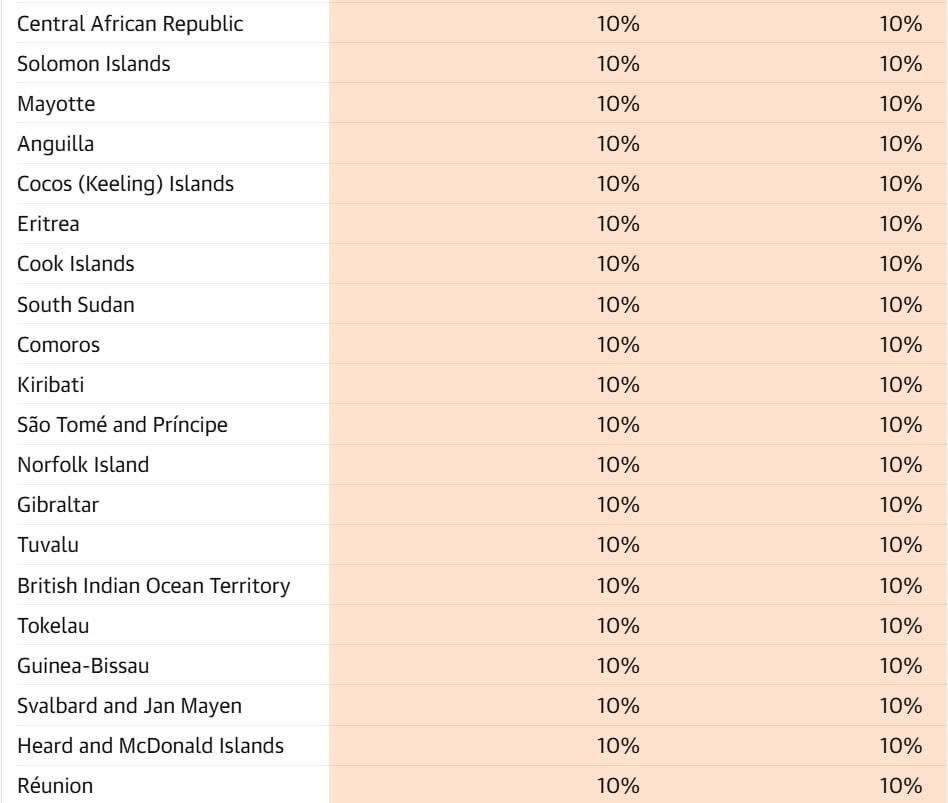Click the Cook Islands row label
This screenshot has height=803, width=948.
(75, 264)
